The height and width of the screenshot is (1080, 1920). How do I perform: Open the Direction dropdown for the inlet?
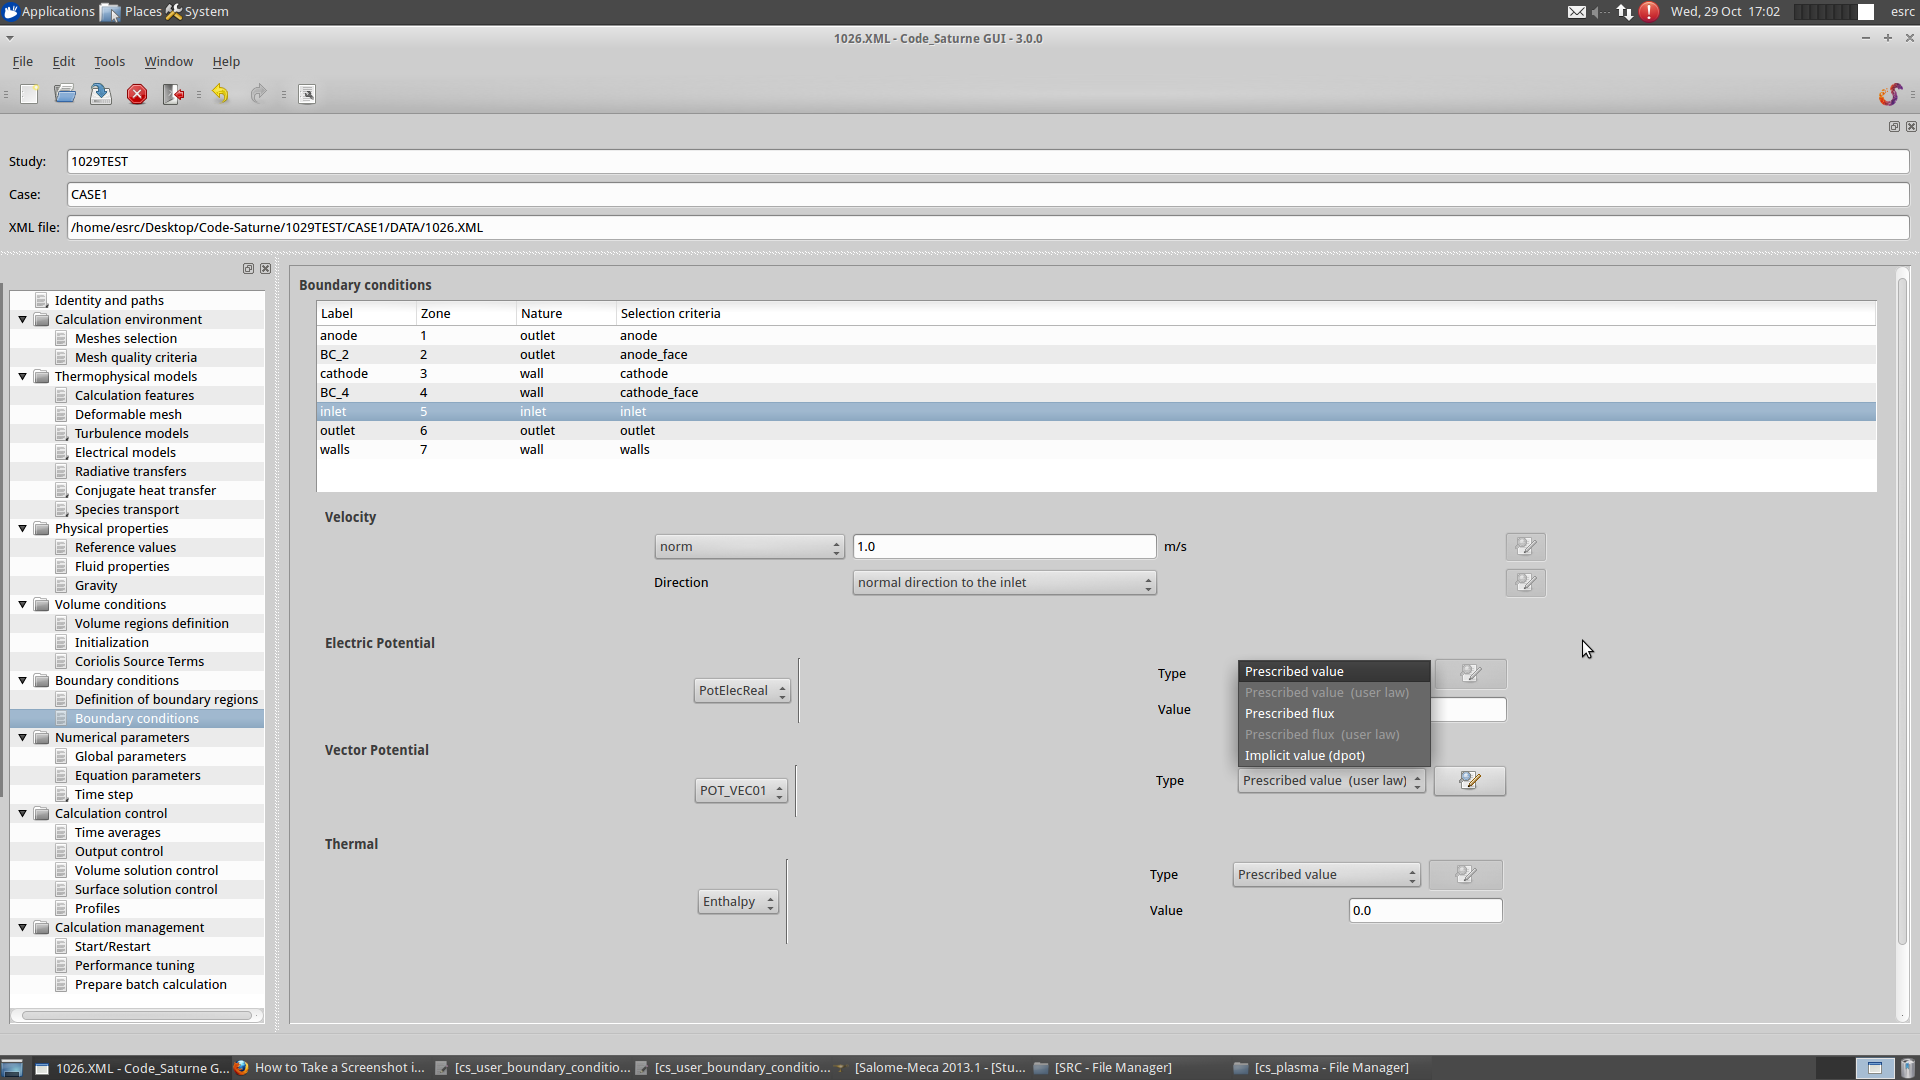pyautogui.click(x=1004, y=583)
